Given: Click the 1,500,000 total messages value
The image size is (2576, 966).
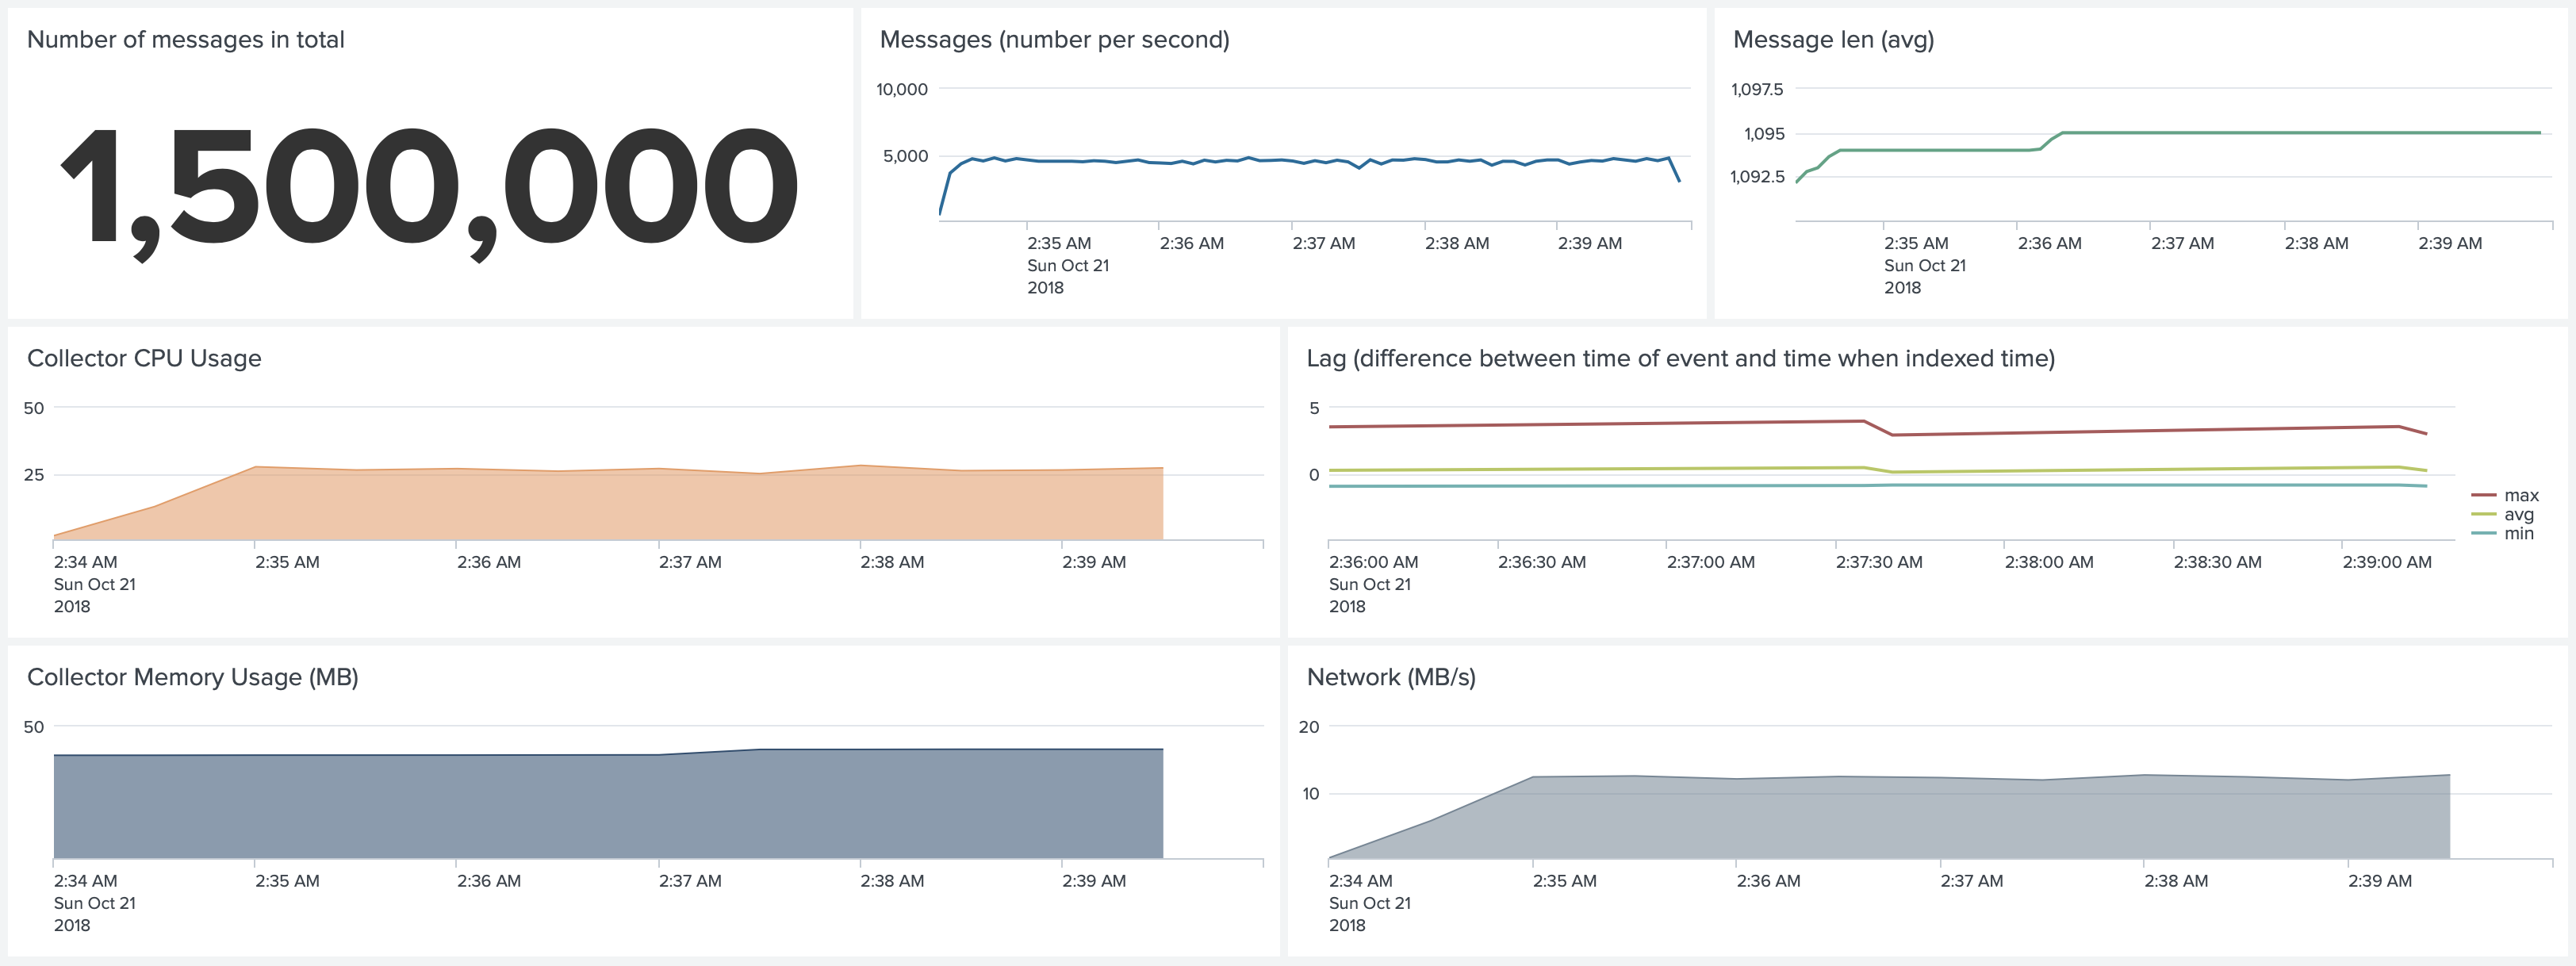Looking at the screenshot, I should tap(429, 187).
